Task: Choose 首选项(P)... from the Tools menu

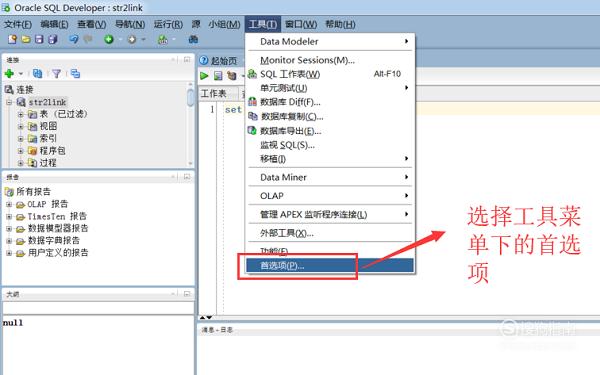Action: pyautogui.click(x=330, y=266)
